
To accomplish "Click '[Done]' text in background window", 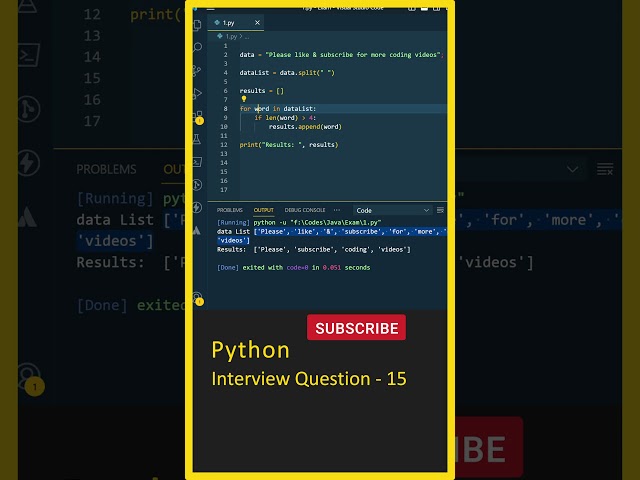I will 102,305.
